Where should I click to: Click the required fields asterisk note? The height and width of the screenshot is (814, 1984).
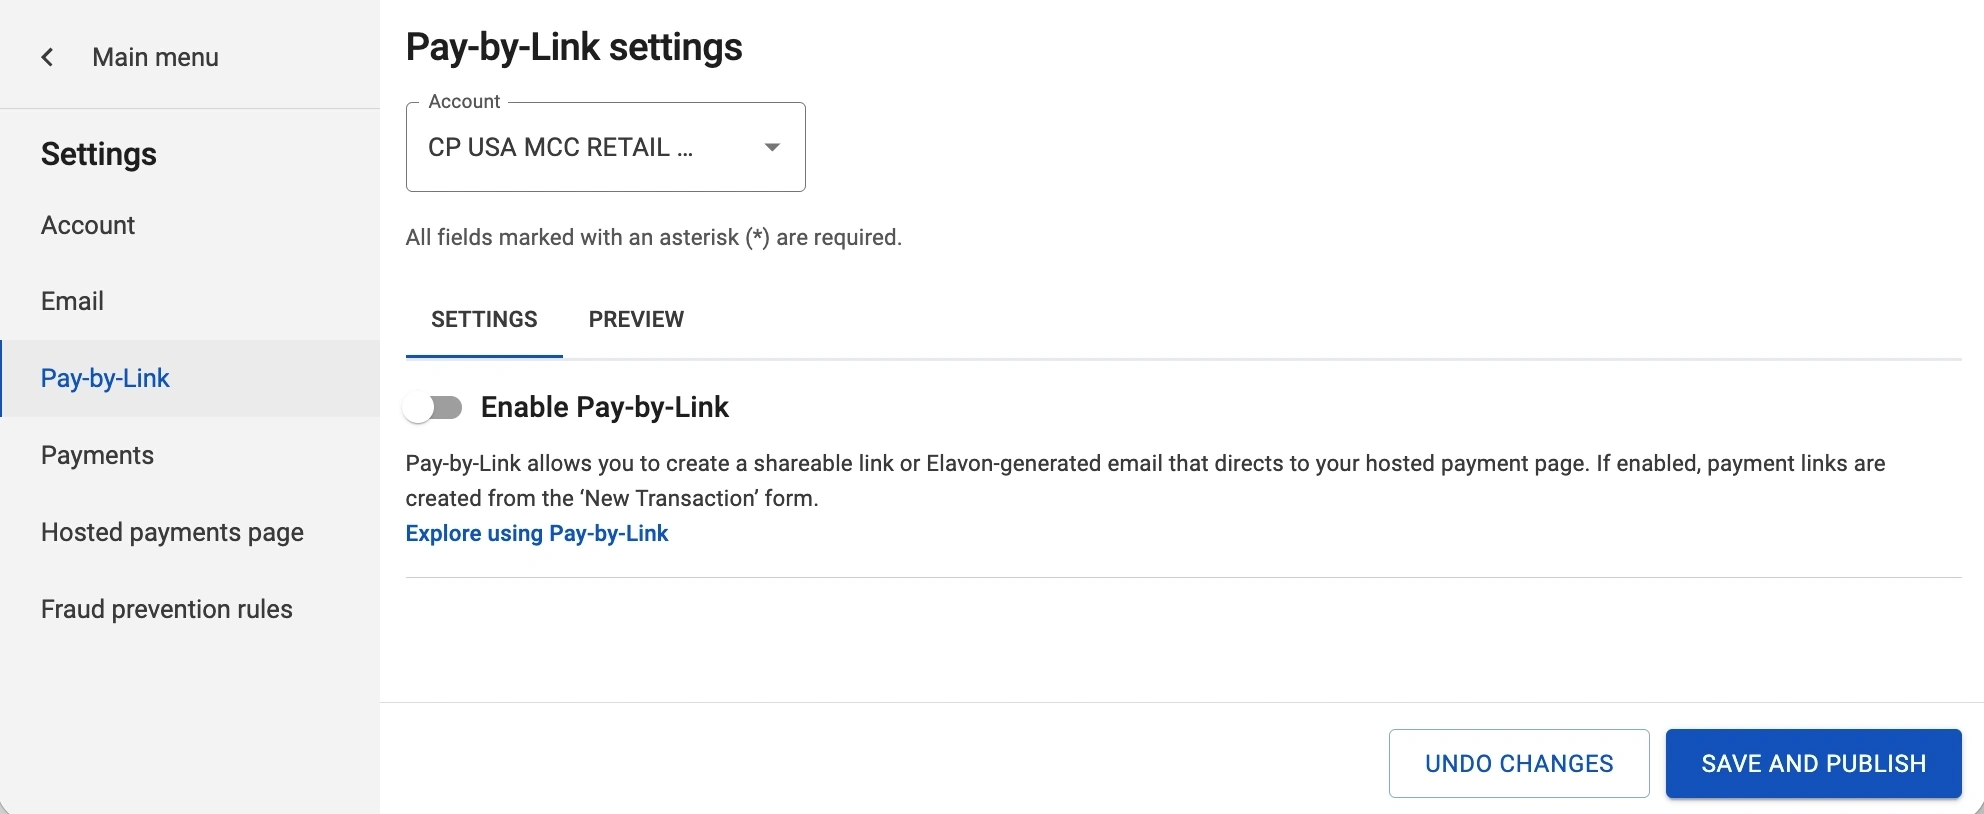[x=653, y=237]
